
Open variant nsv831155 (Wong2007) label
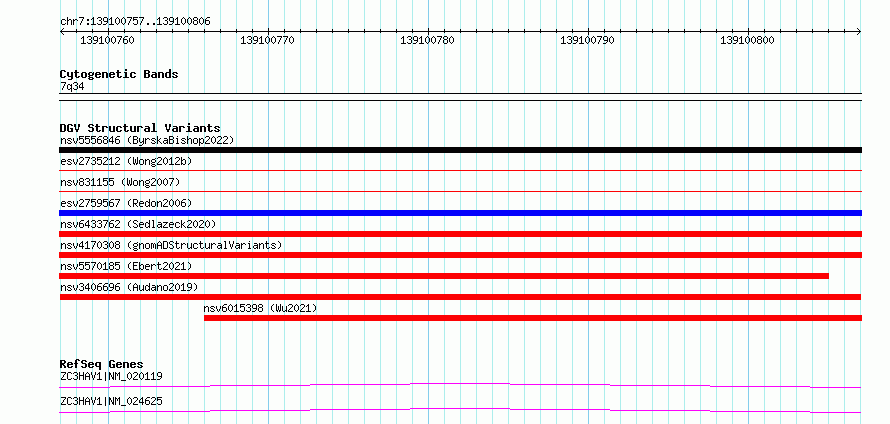click(120, 182)
